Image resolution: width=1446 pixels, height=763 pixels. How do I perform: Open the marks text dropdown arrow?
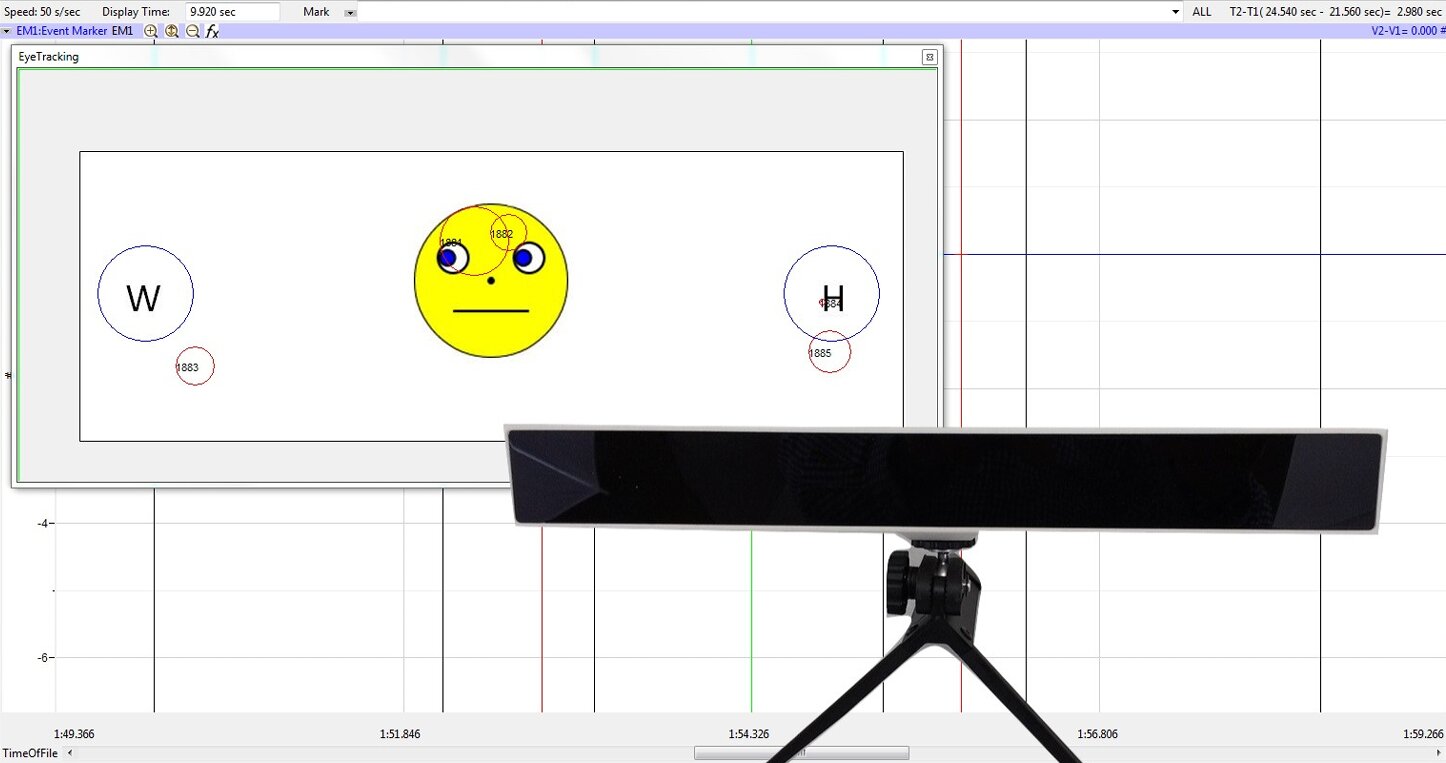pyautogui.click(x=1176, y=12)
